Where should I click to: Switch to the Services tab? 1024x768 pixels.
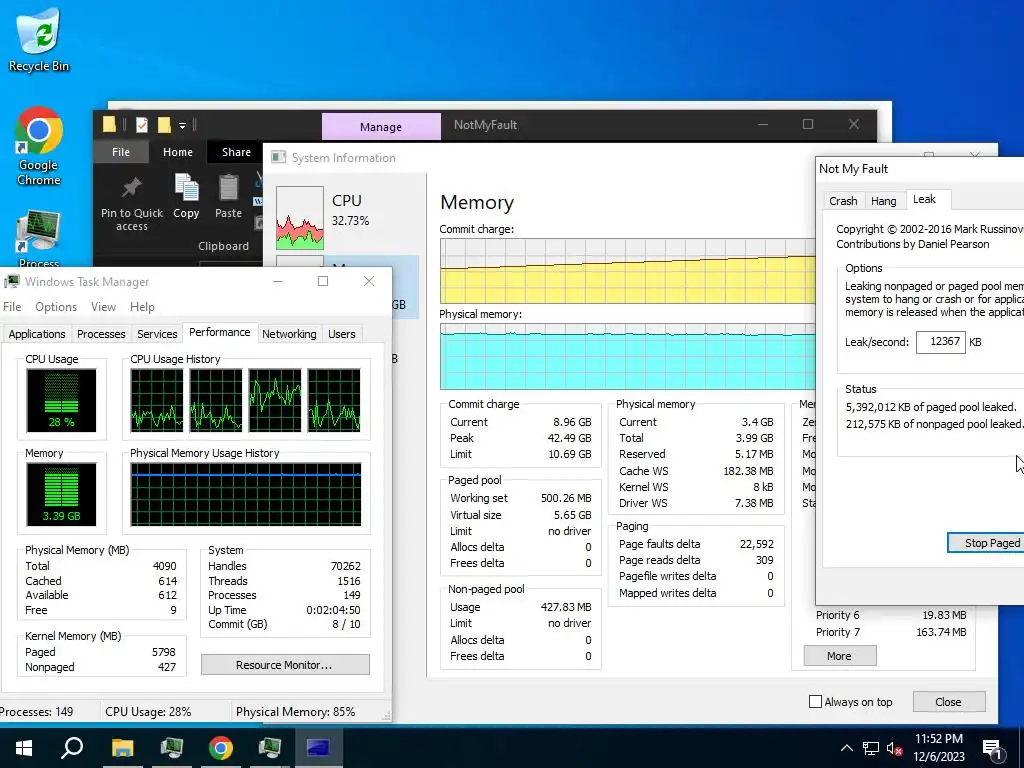point(157,334)
